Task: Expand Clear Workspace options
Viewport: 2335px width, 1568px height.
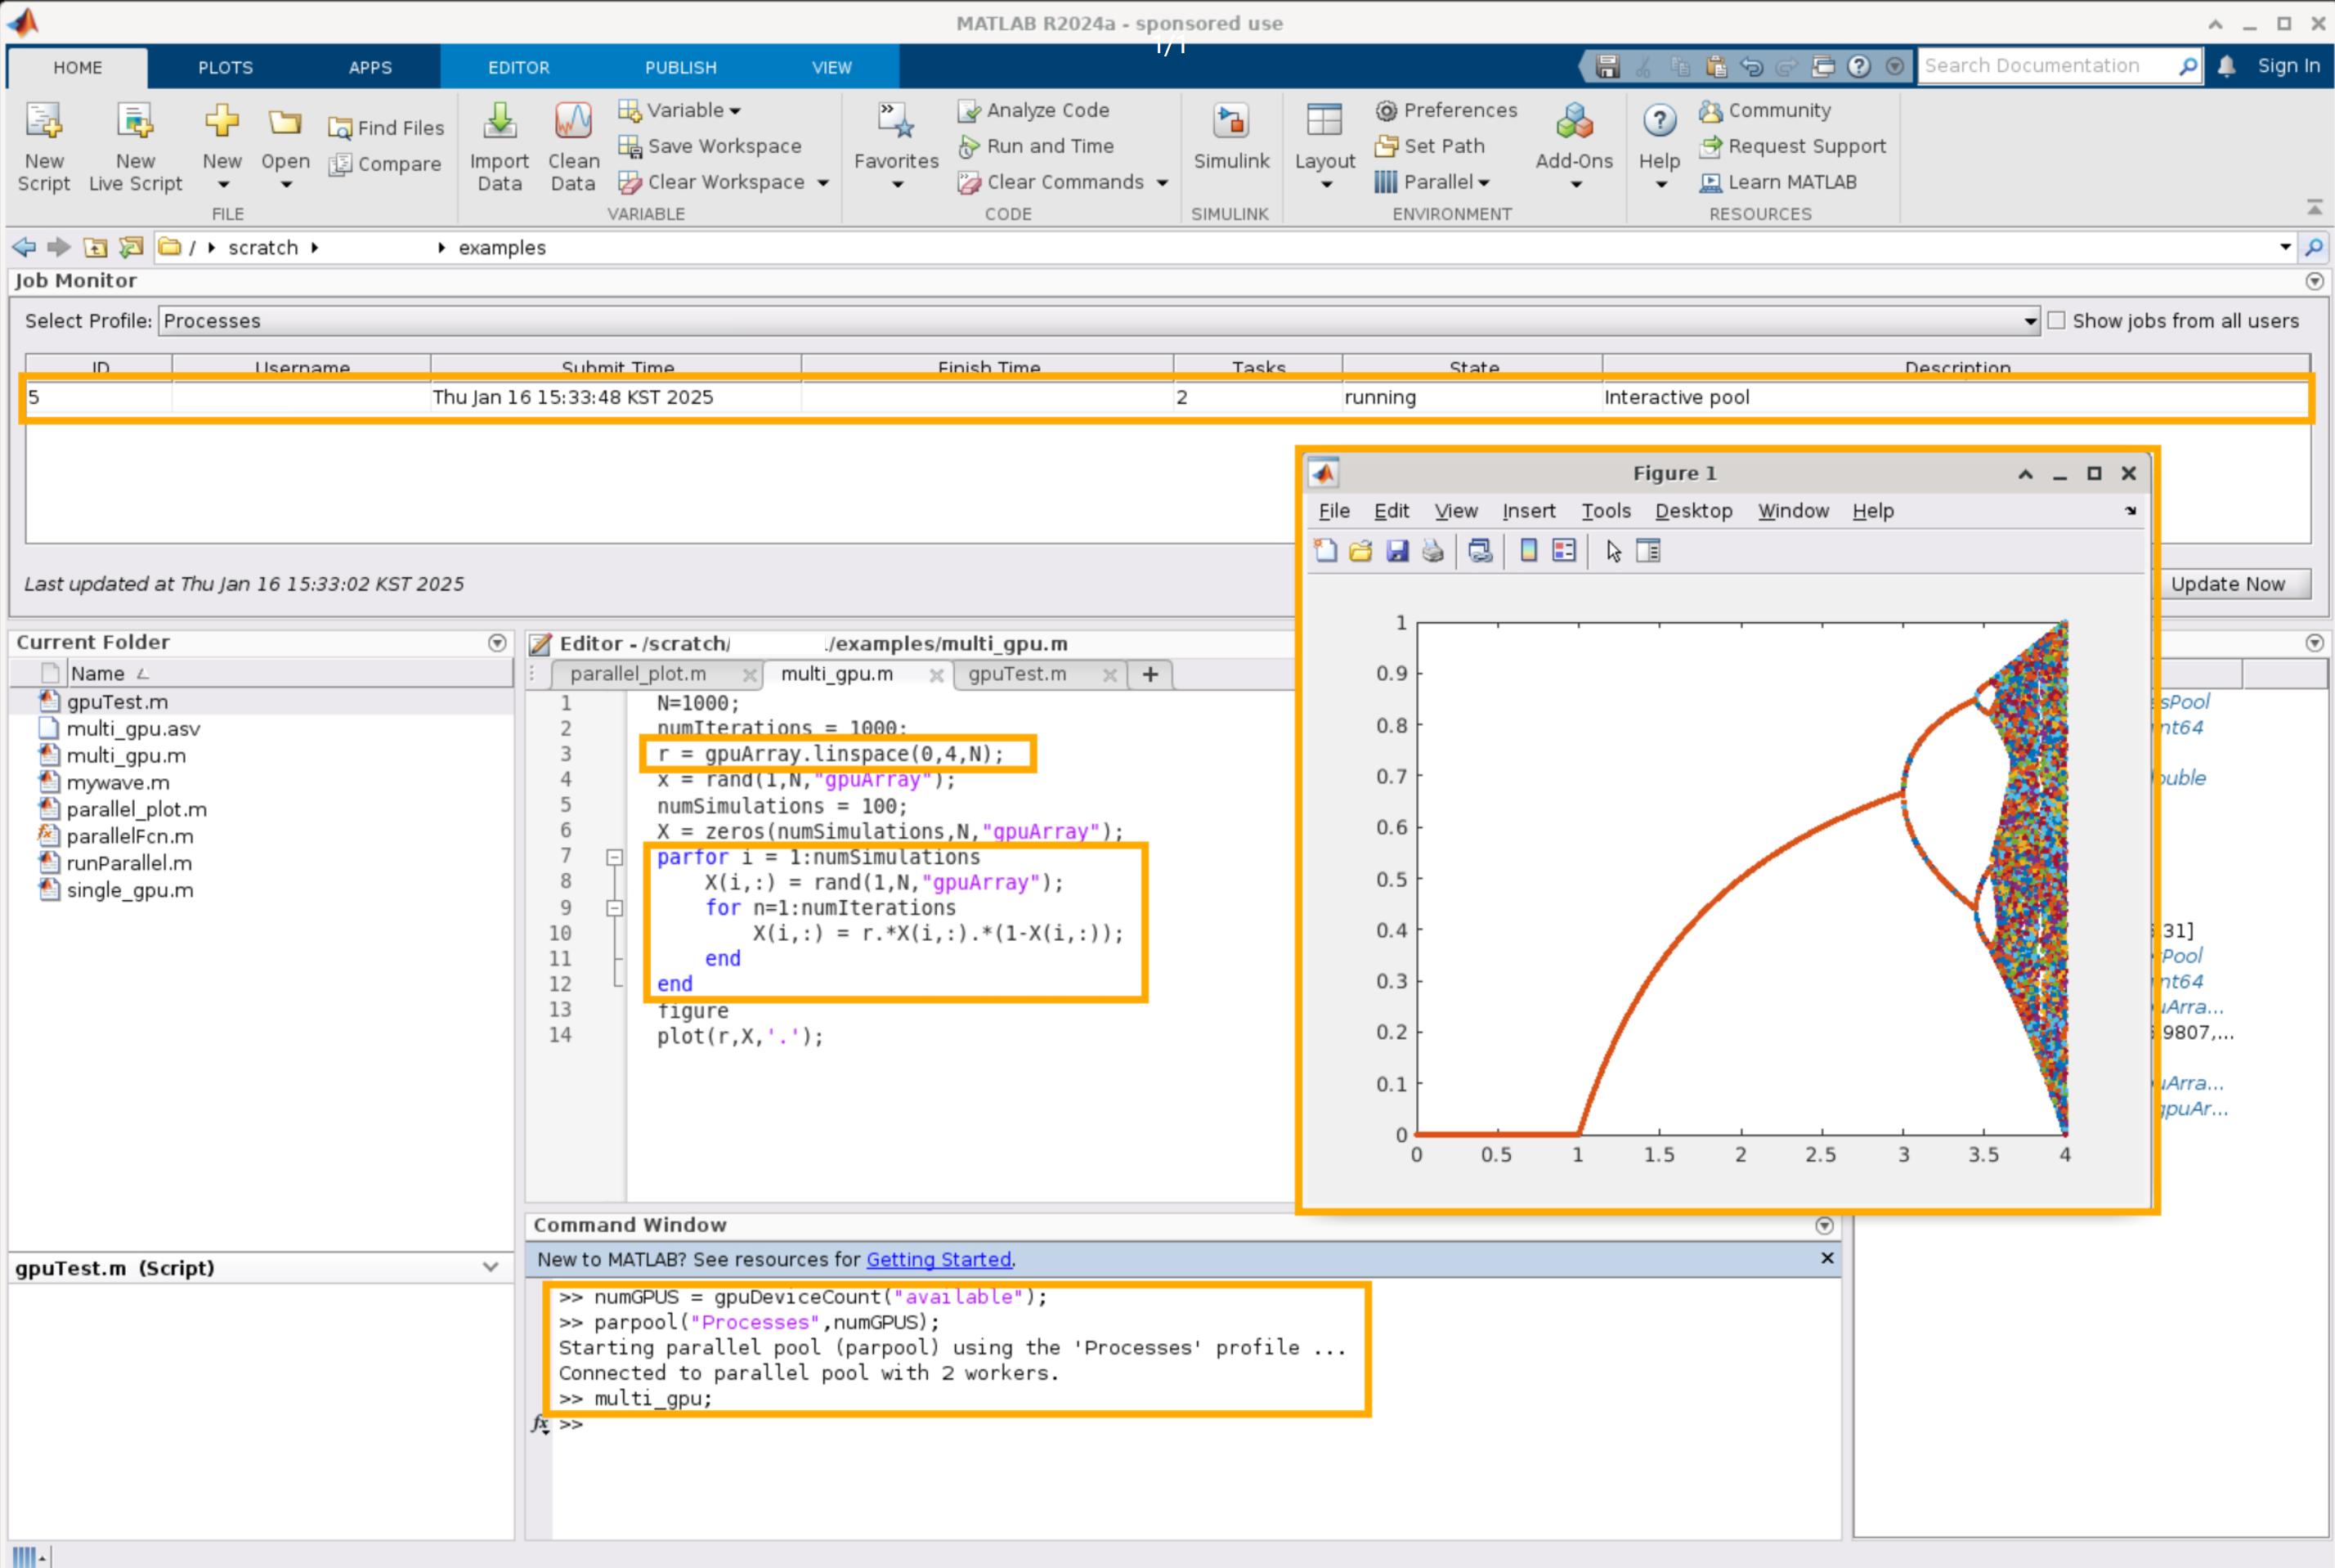Action: 823,183
